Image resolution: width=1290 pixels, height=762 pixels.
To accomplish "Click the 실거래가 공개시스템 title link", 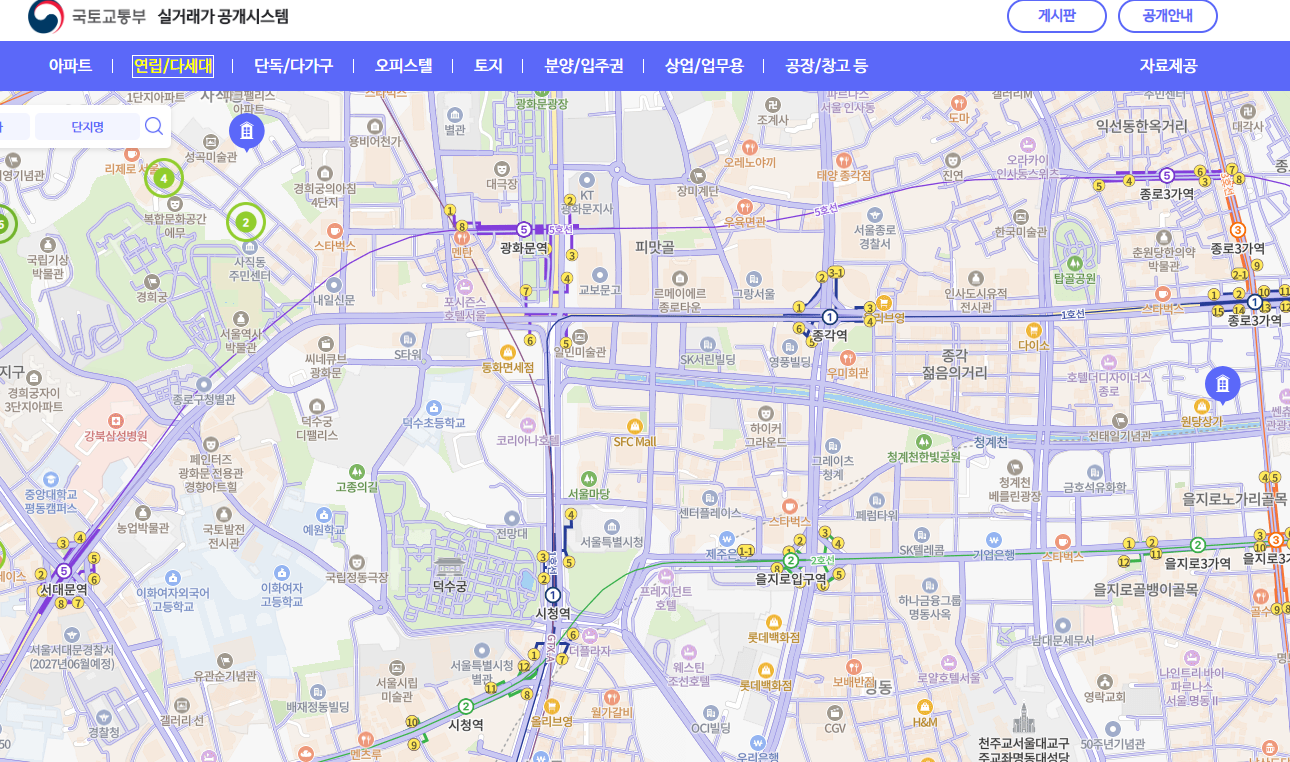I will point(223,16).
